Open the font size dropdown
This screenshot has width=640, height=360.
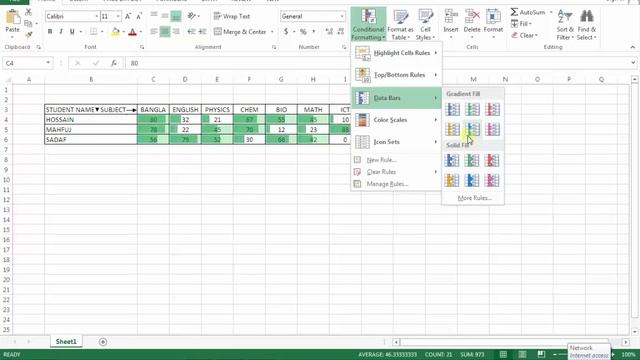coord(118,16)
